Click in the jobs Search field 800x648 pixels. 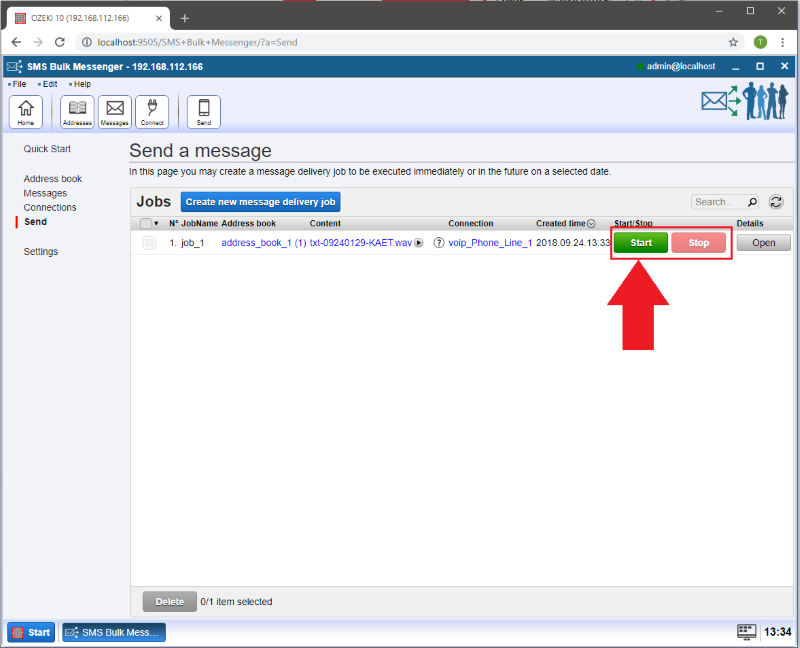(716, 202)
